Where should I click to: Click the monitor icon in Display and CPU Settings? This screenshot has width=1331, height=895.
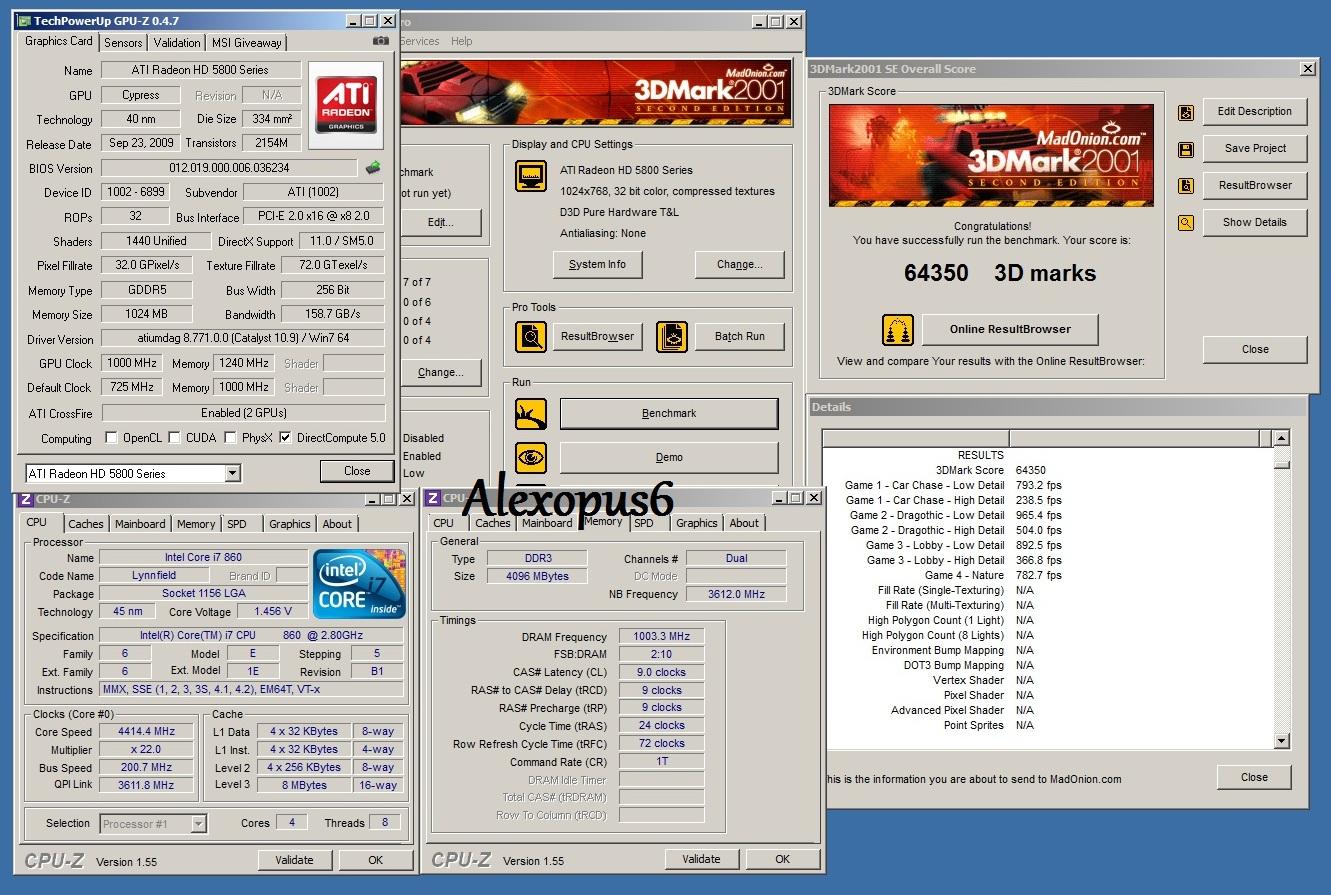pos(531,176)
